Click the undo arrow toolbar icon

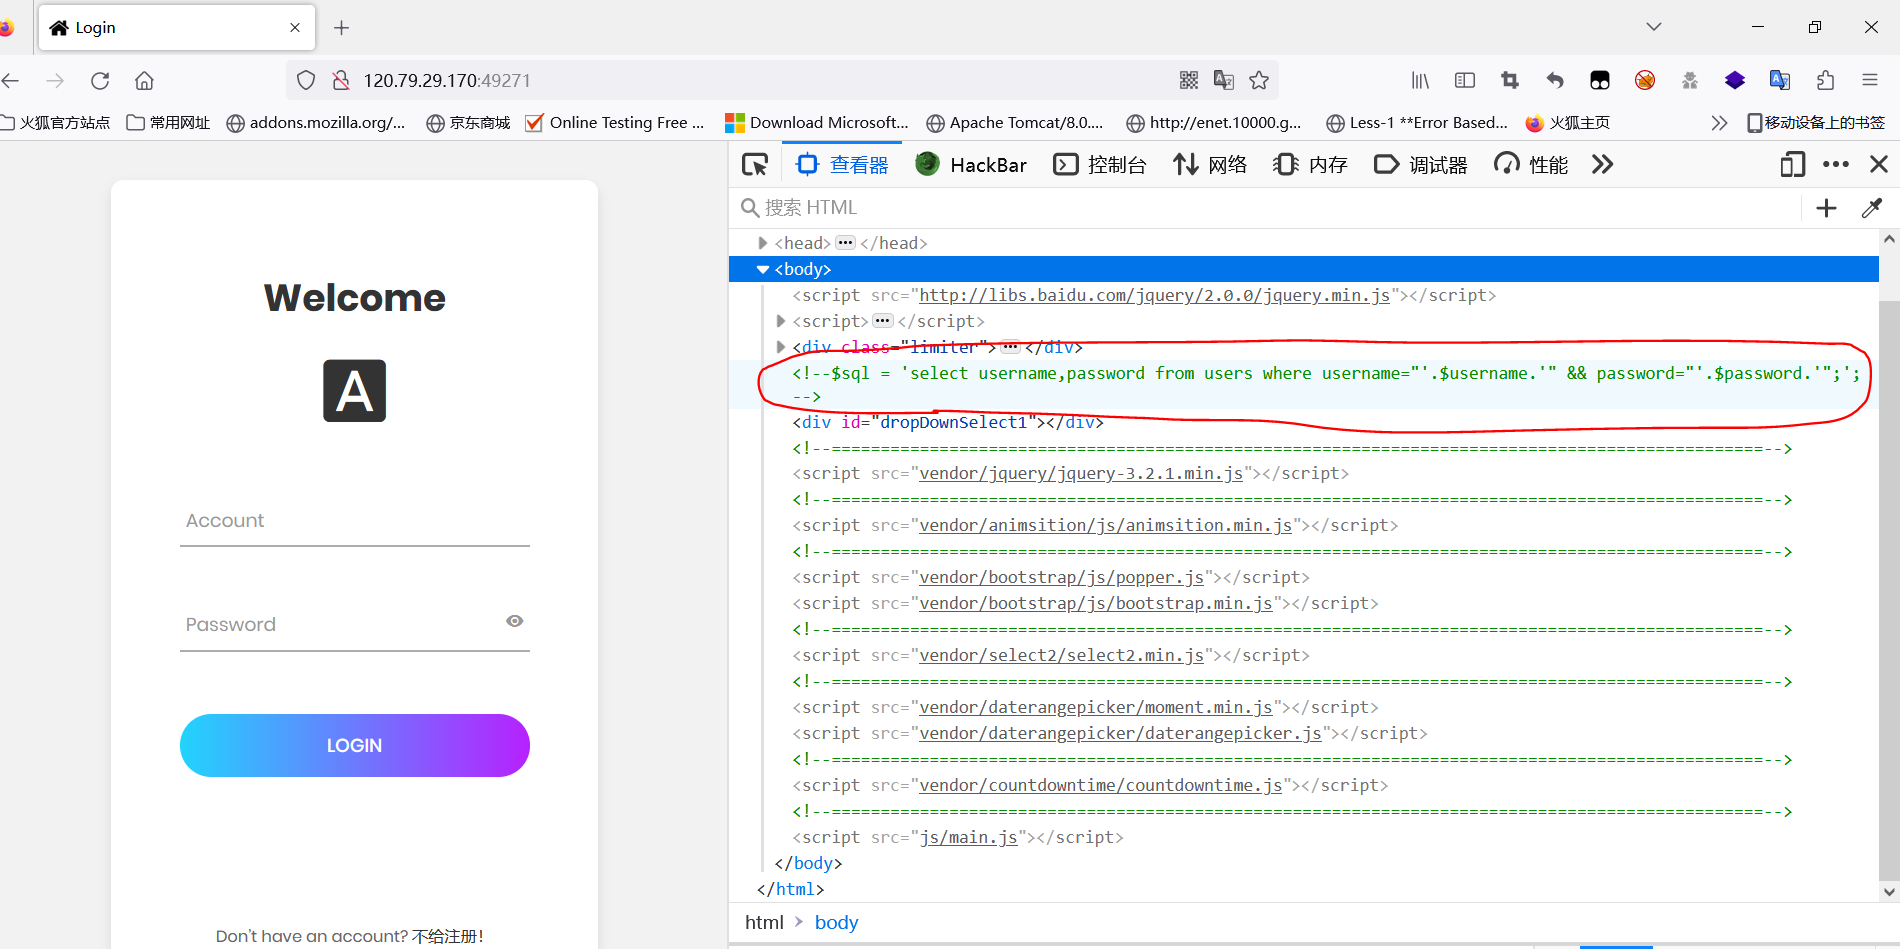pos(1555,80)
